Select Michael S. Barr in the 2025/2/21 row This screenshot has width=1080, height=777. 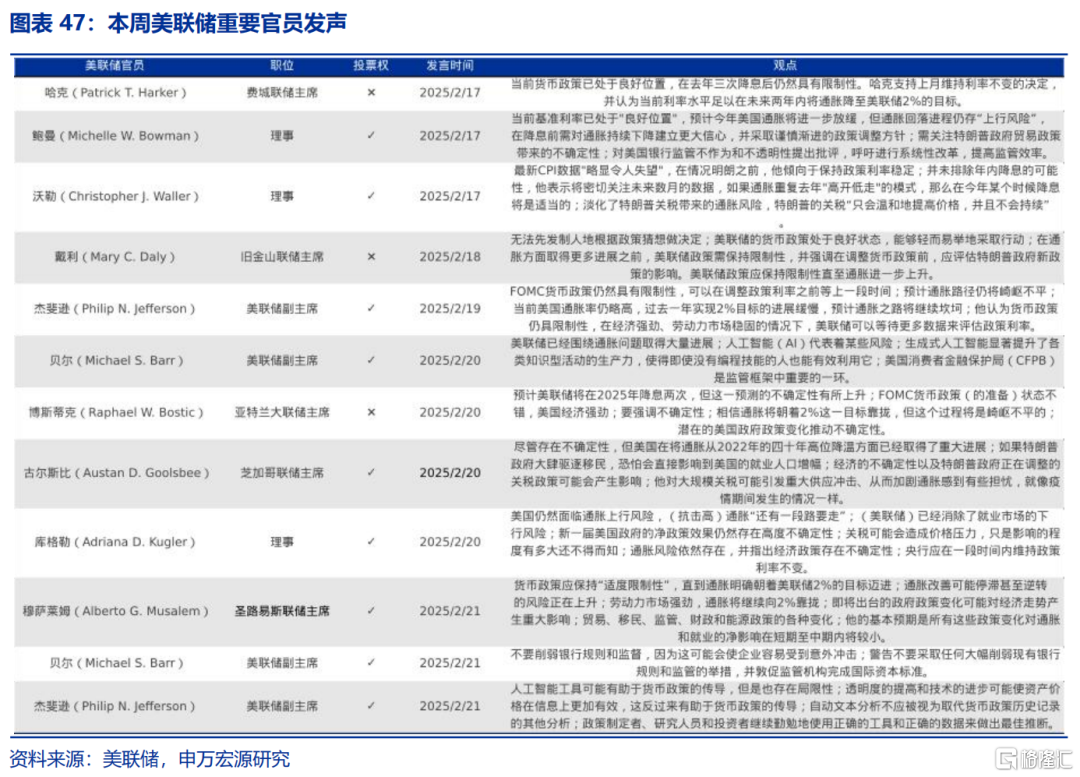click(x=115, y=663)
